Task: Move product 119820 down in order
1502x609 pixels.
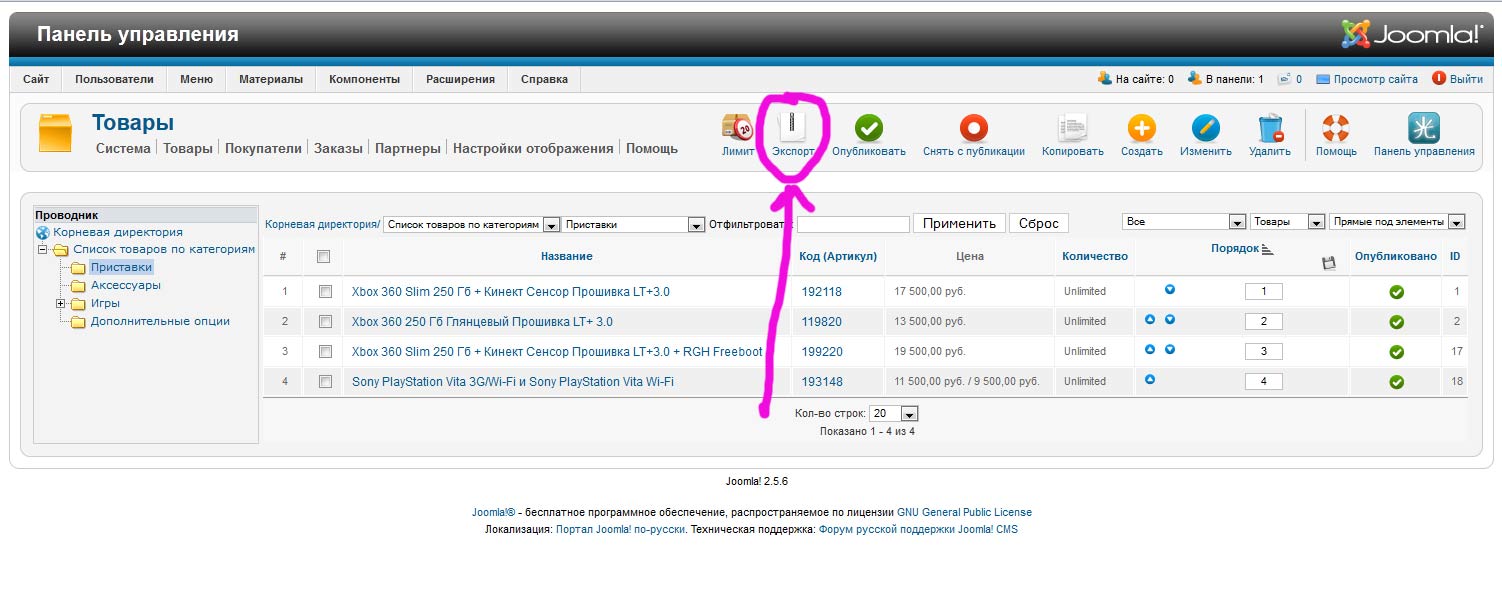Action: [1170, 320]
